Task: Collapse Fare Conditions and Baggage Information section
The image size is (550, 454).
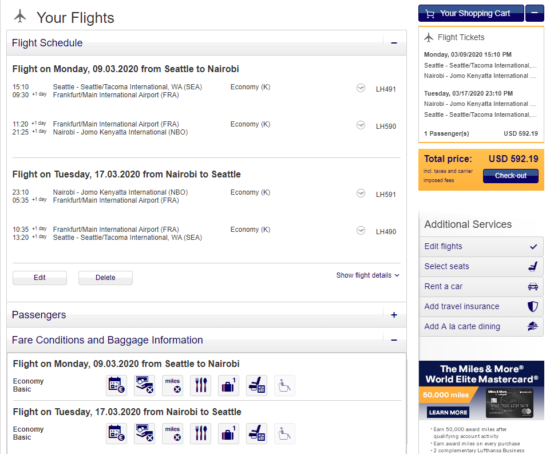Action: point(394,340)
